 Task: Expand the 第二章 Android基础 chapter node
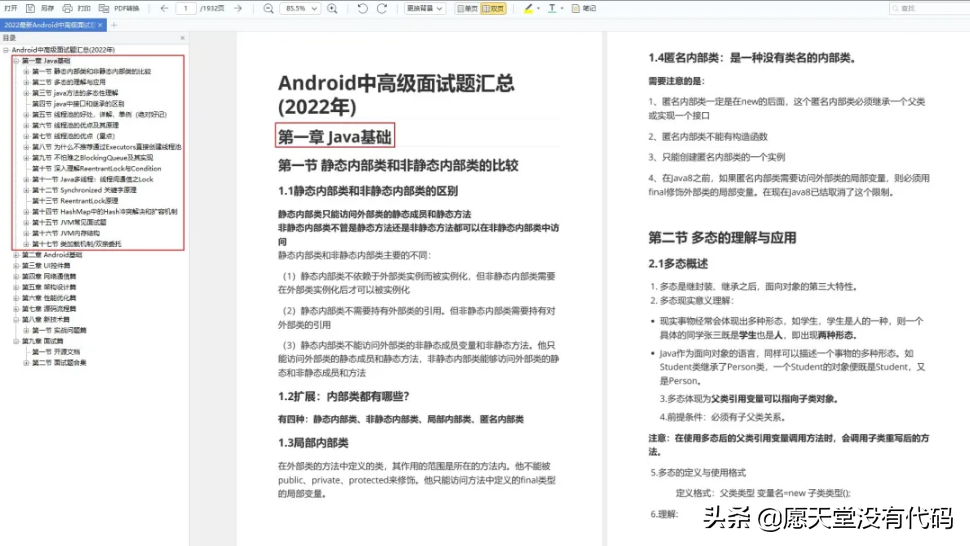pyautogui.click(x=16, y=255)
